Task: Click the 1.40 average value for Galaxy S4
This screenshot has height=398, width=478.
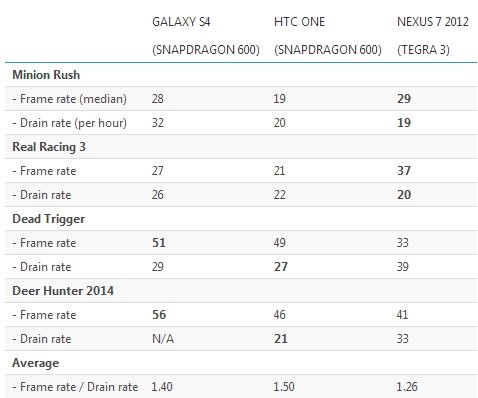Action: (162, 387)
